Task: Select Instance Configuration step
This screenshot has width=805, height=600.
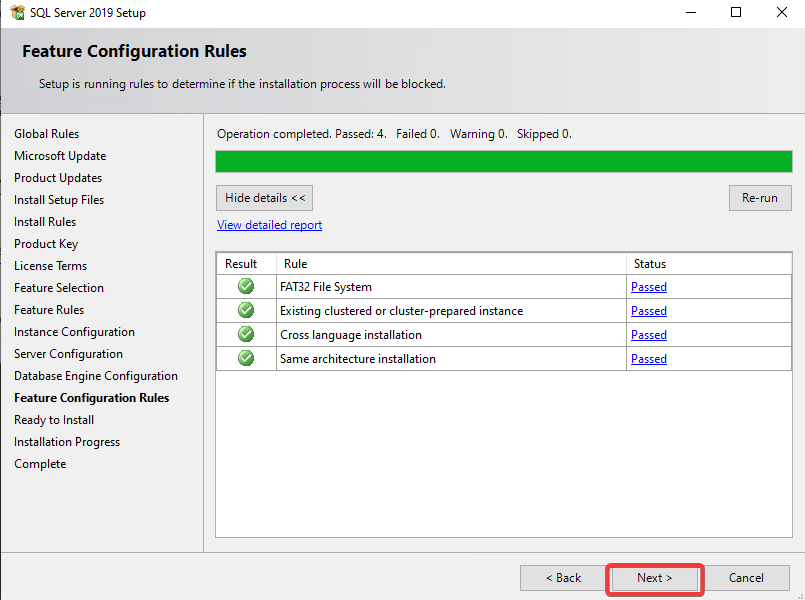Action: tap(74, 332)
